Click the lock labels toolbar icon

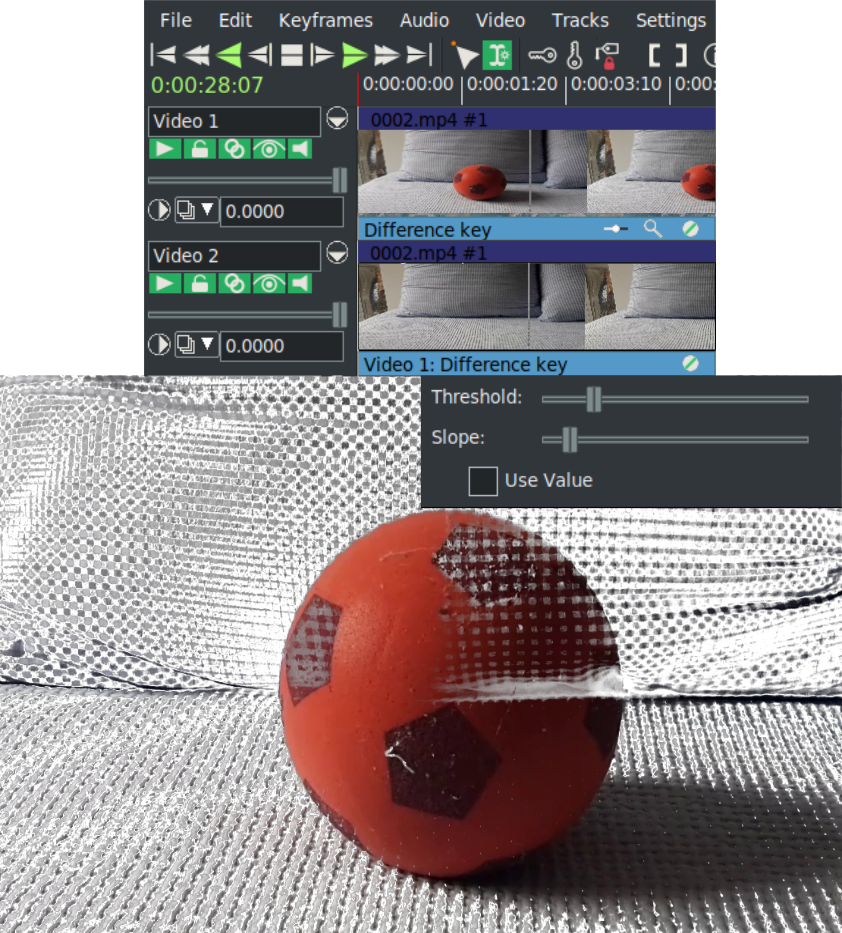point(608,55)
